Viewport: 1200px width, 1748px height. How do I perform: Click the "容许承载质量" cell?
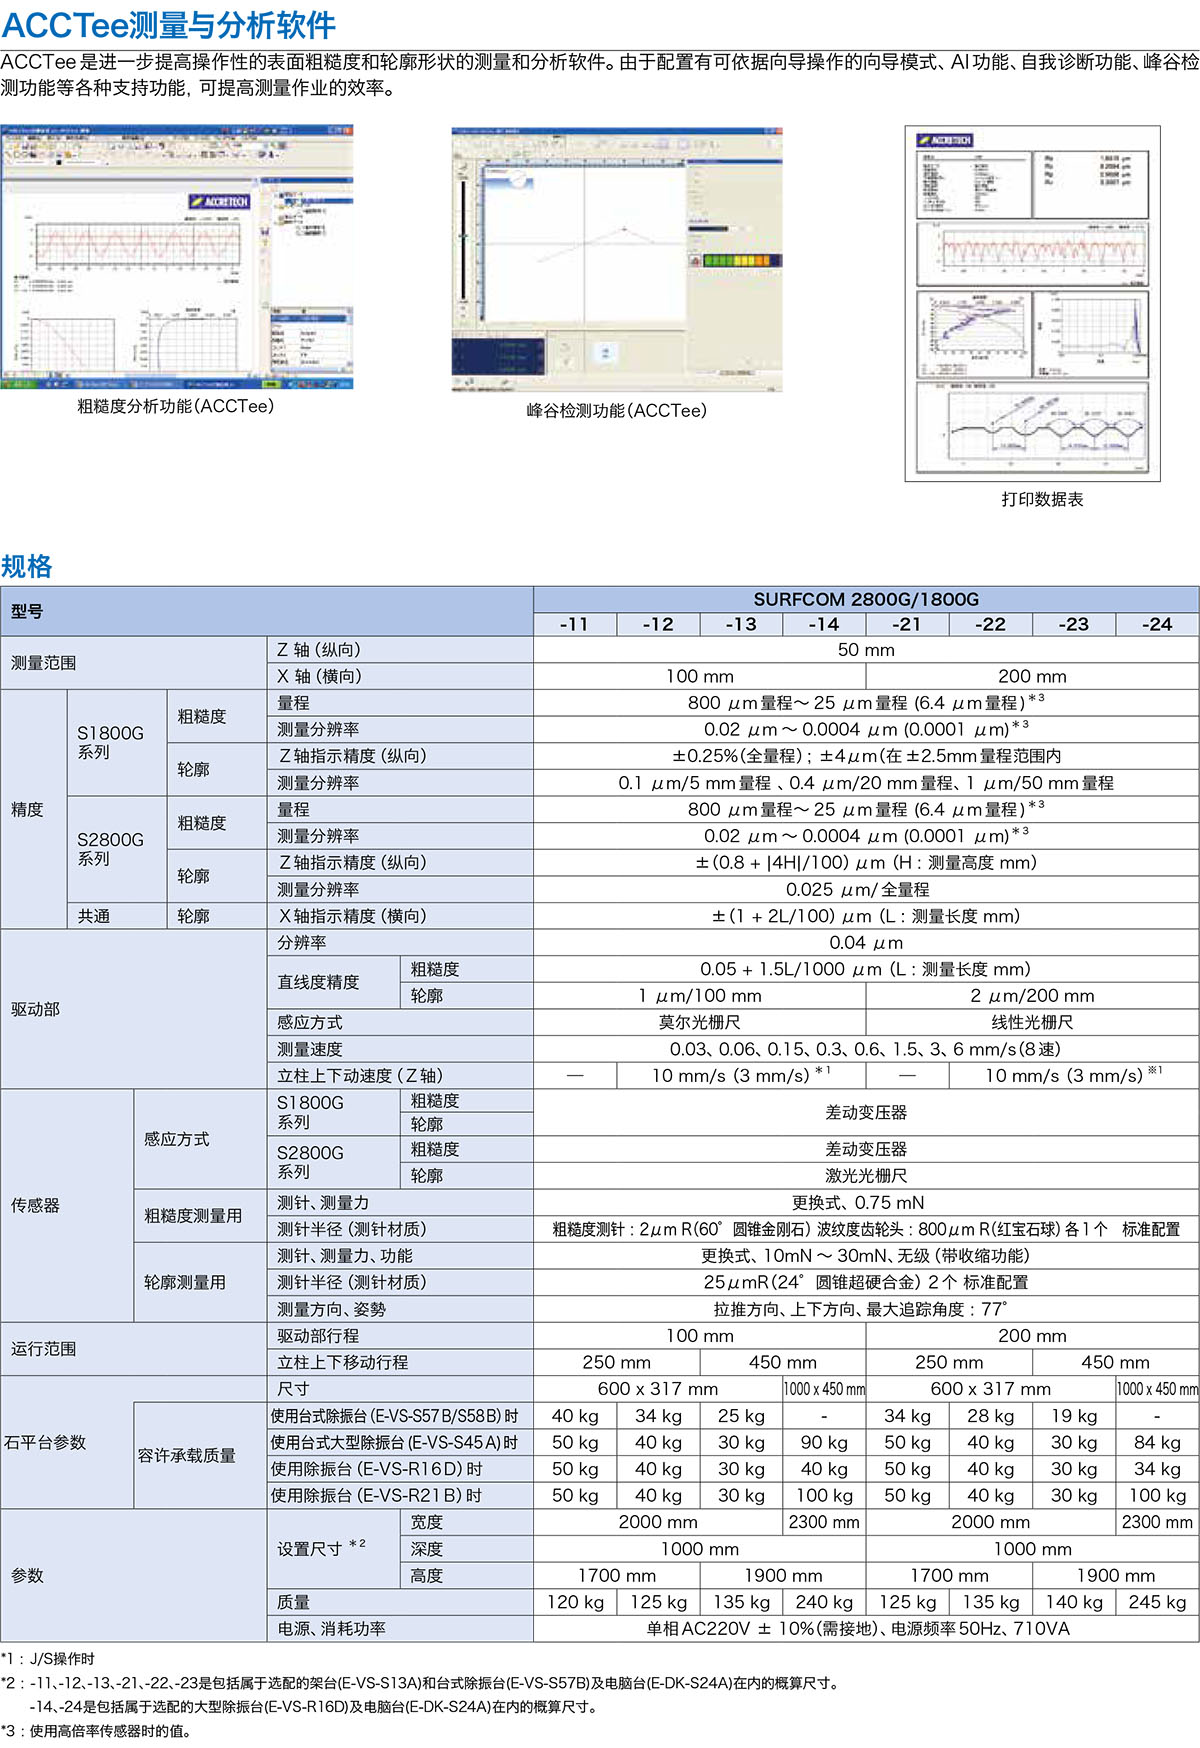coord(200,1455)
